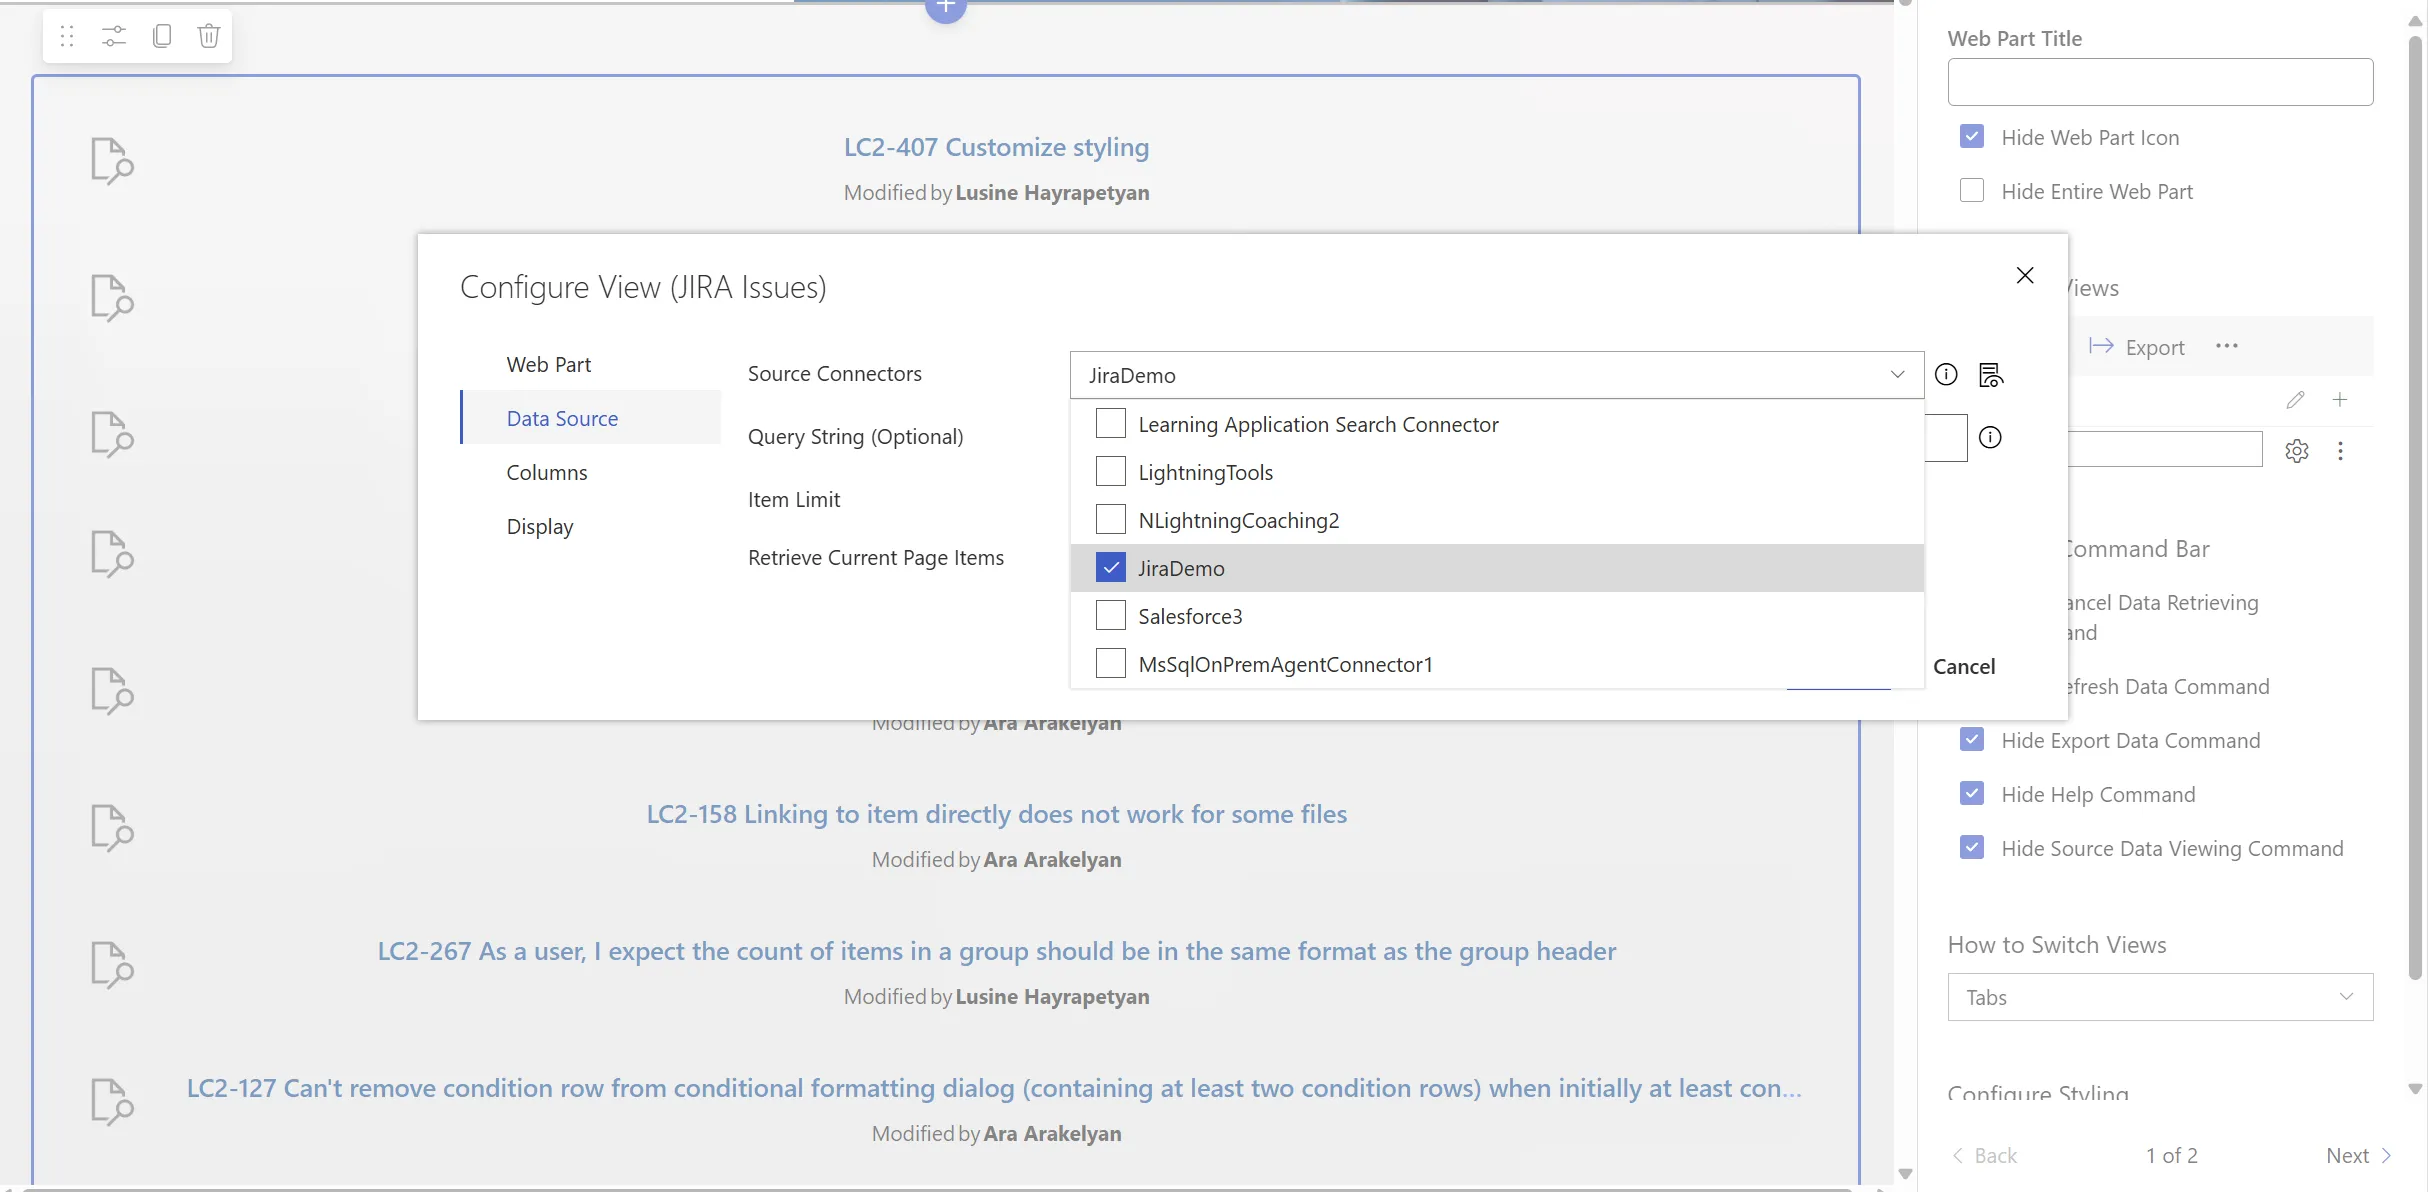This screenshot has height=1192, width=2428.
Task: Open the How to Switch Views dropdown
Action: [x=2160, y=997]
